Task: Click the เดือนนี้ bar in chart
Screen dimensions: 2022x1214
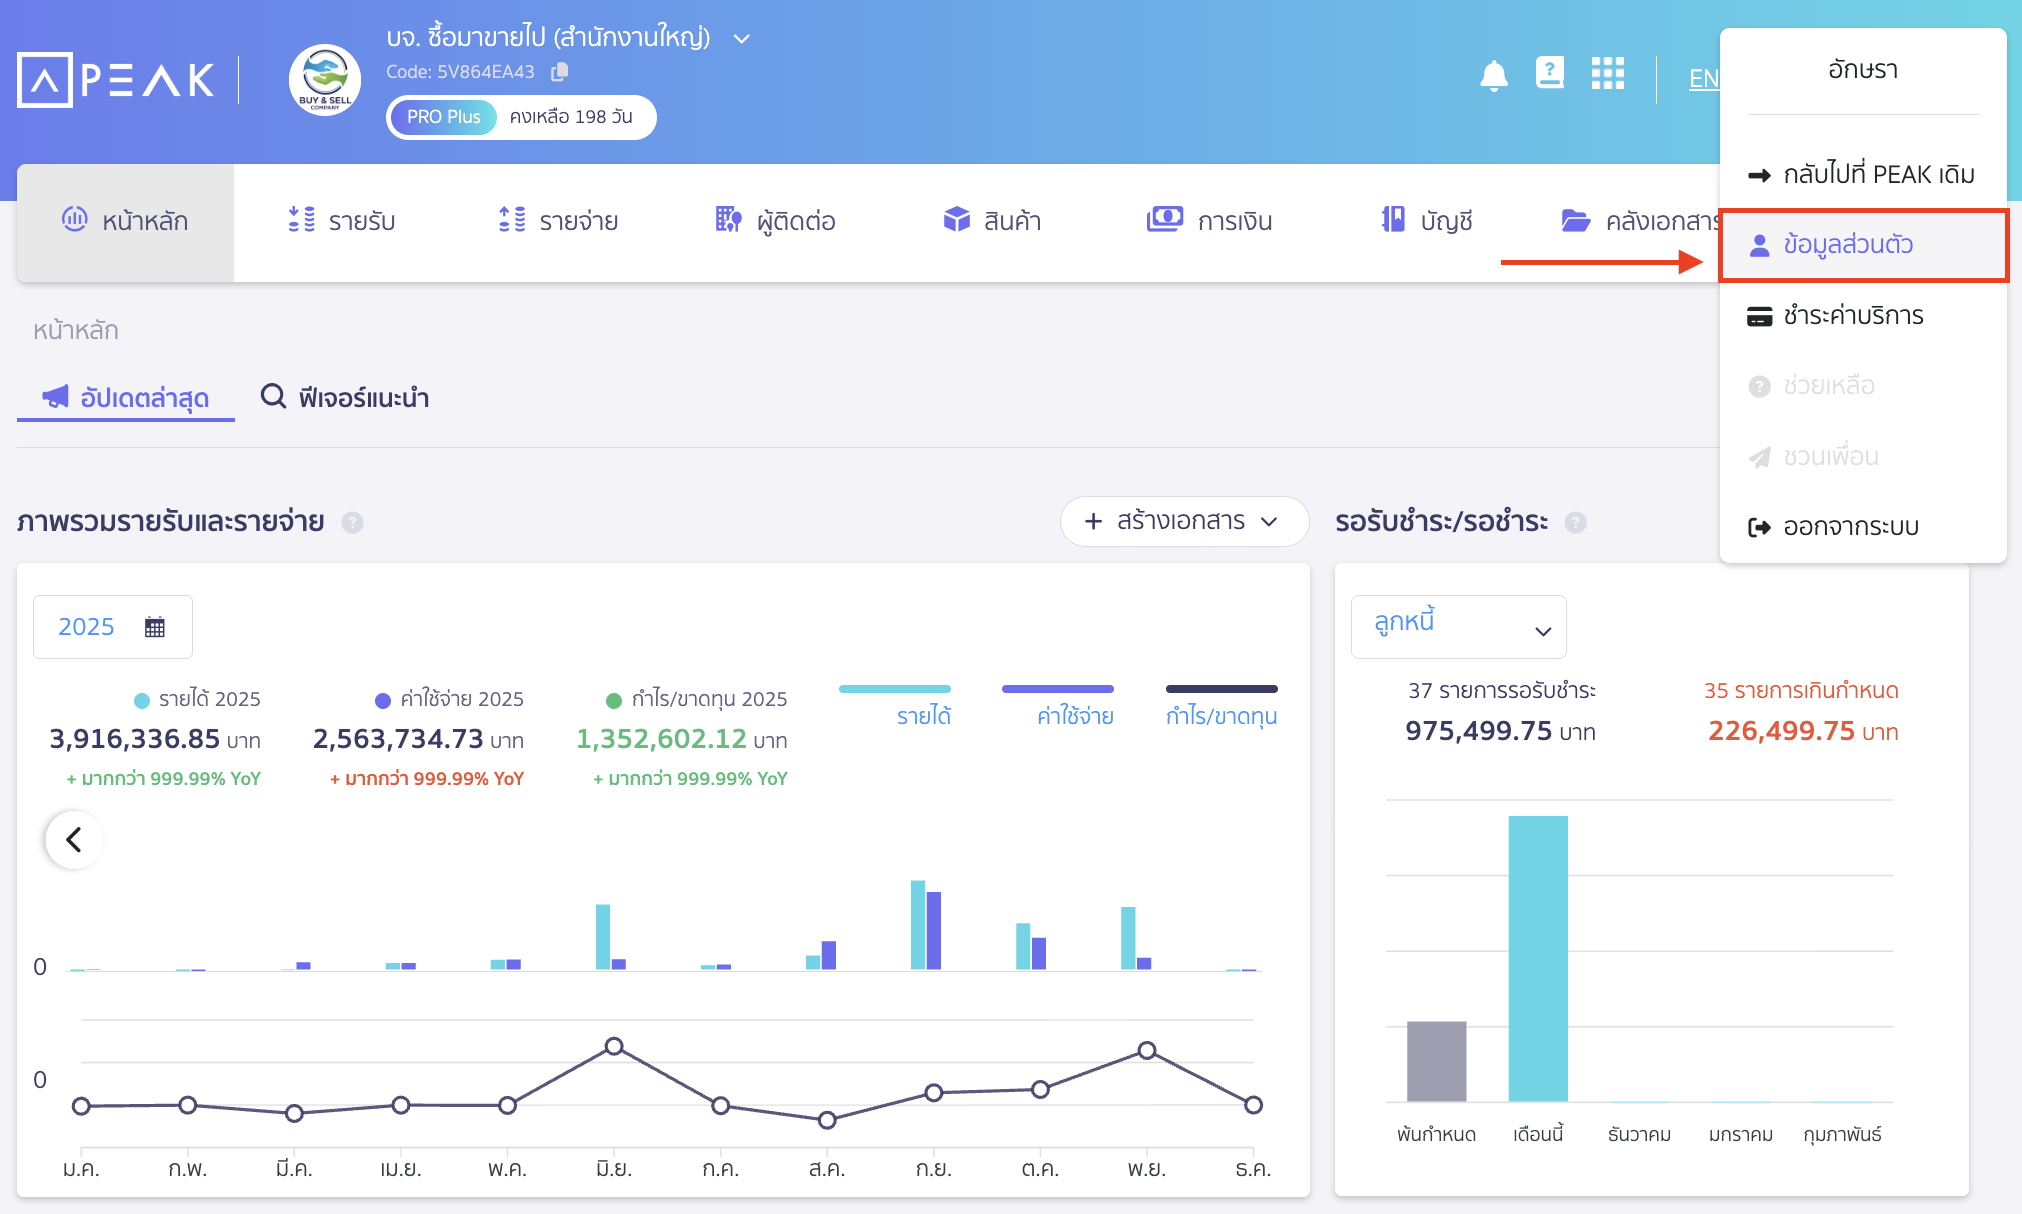Action: point(1537,958)
